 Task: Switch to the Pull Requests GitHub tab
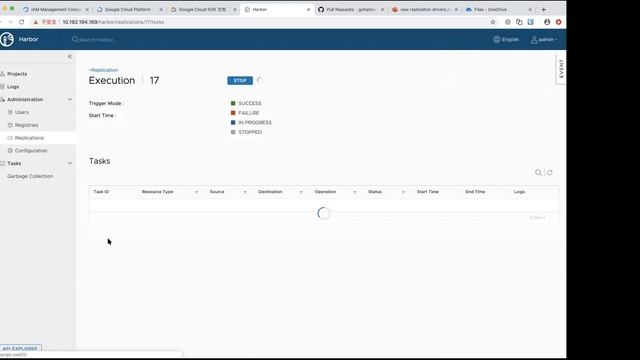click(x=350, y=9)
